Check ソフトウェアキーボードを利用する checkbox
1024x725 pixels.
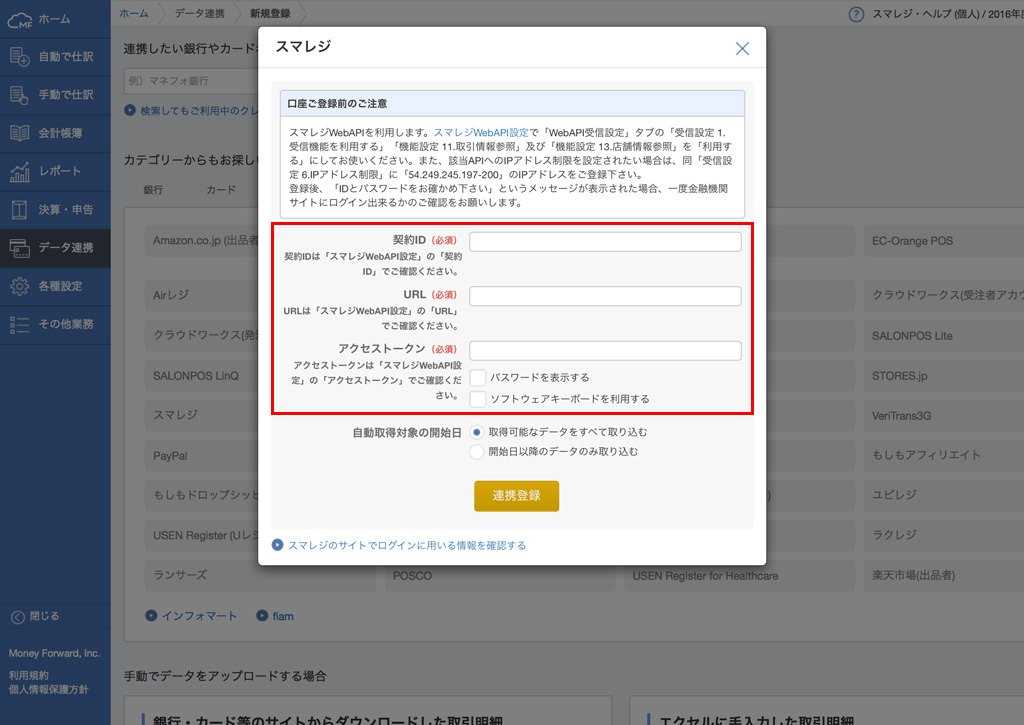pos(477,398)
